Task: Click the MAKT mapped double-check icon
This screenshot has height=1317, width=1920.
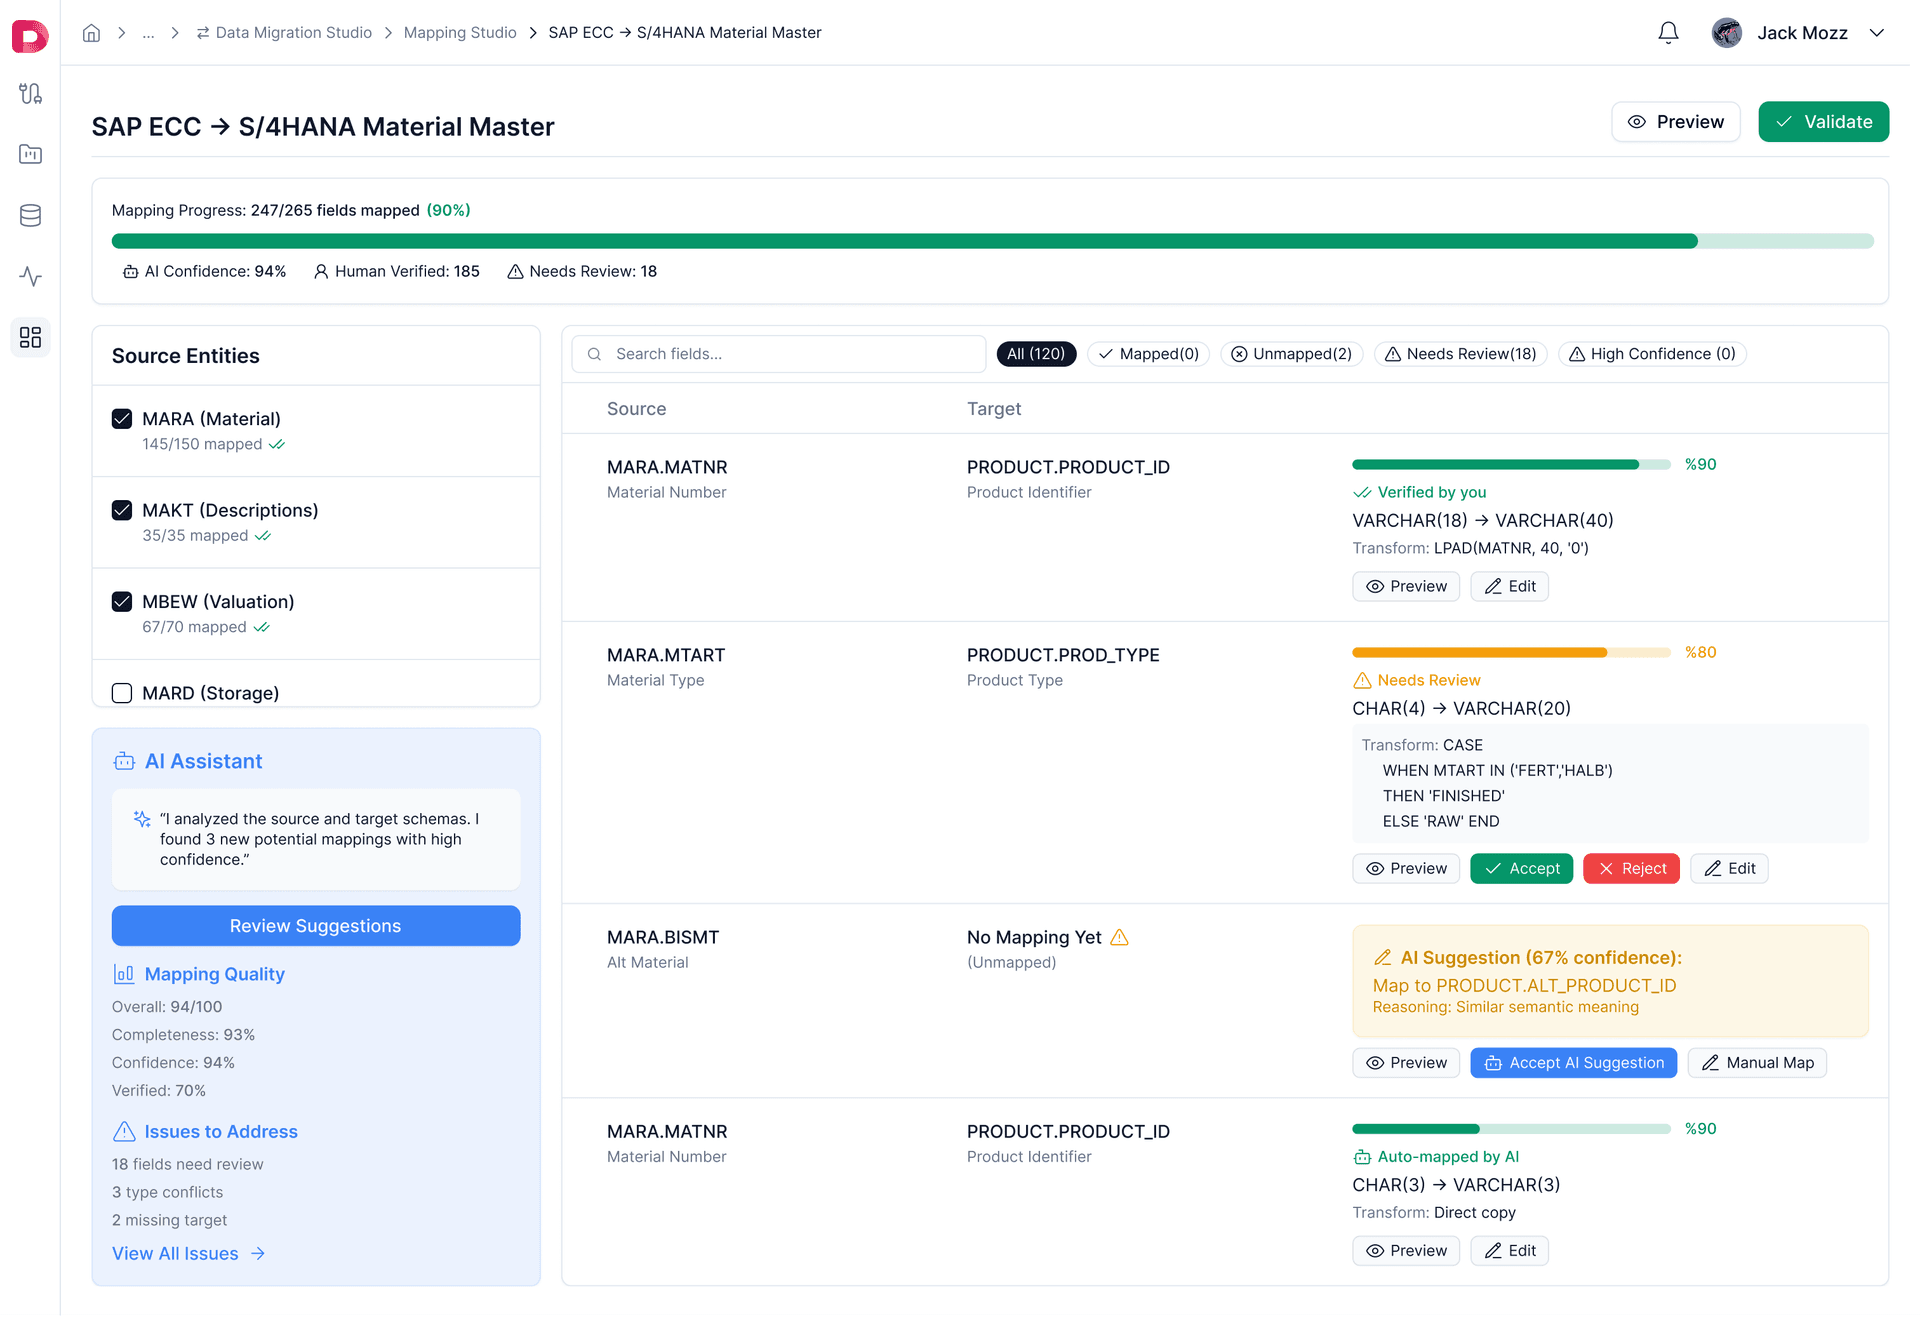Action: (x=263, y=536)
